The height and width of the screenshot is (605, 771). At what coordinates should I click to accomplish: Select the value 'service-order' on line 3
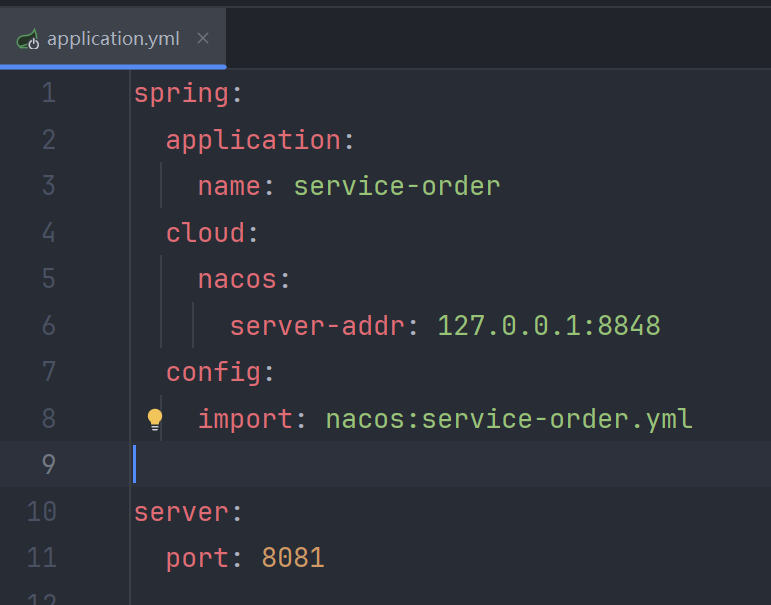[397, 186]
